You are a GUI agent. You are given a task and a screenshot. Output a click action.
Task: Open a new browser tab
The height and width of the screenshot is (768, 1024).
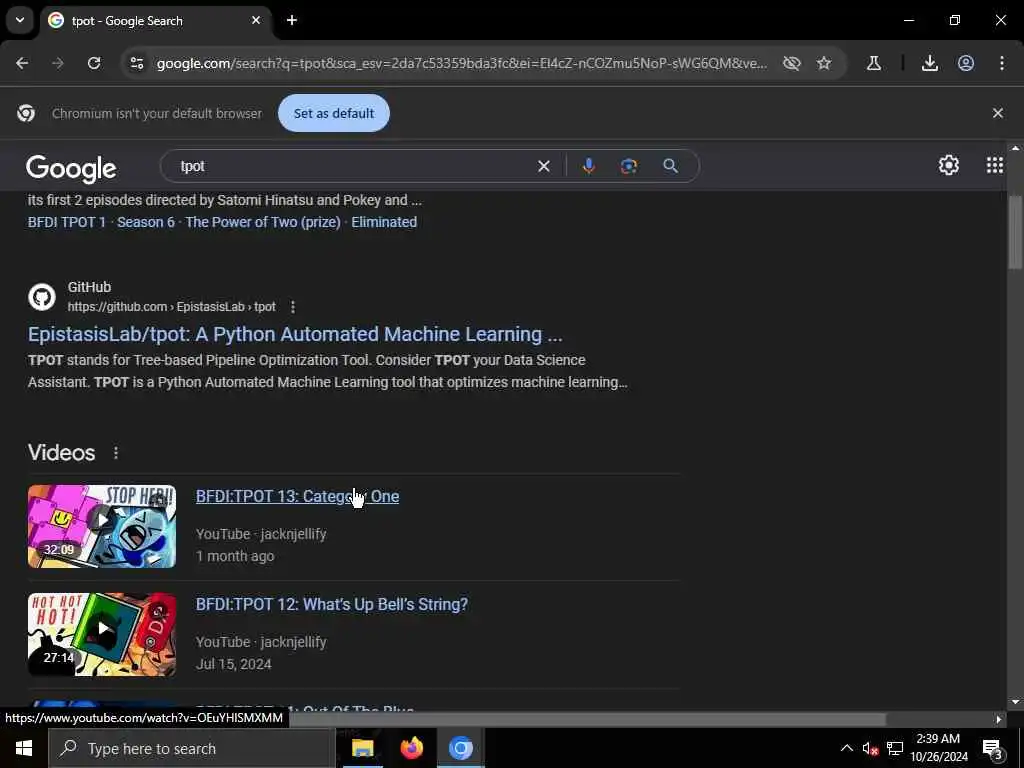point(292,20)
